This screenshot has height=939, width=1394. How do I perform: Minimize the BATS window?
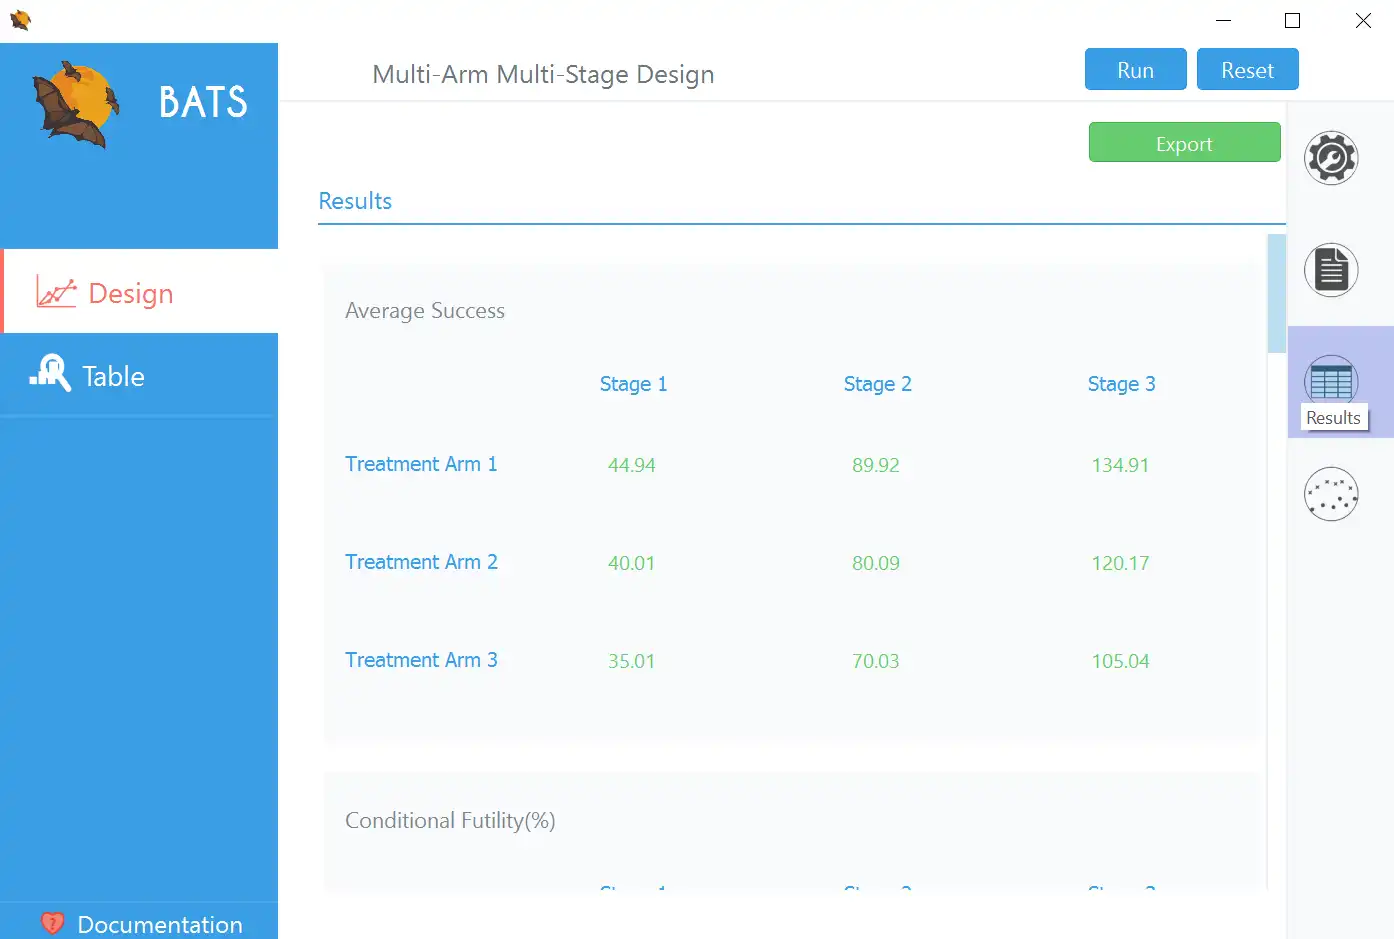click(x=1223, y=20)
